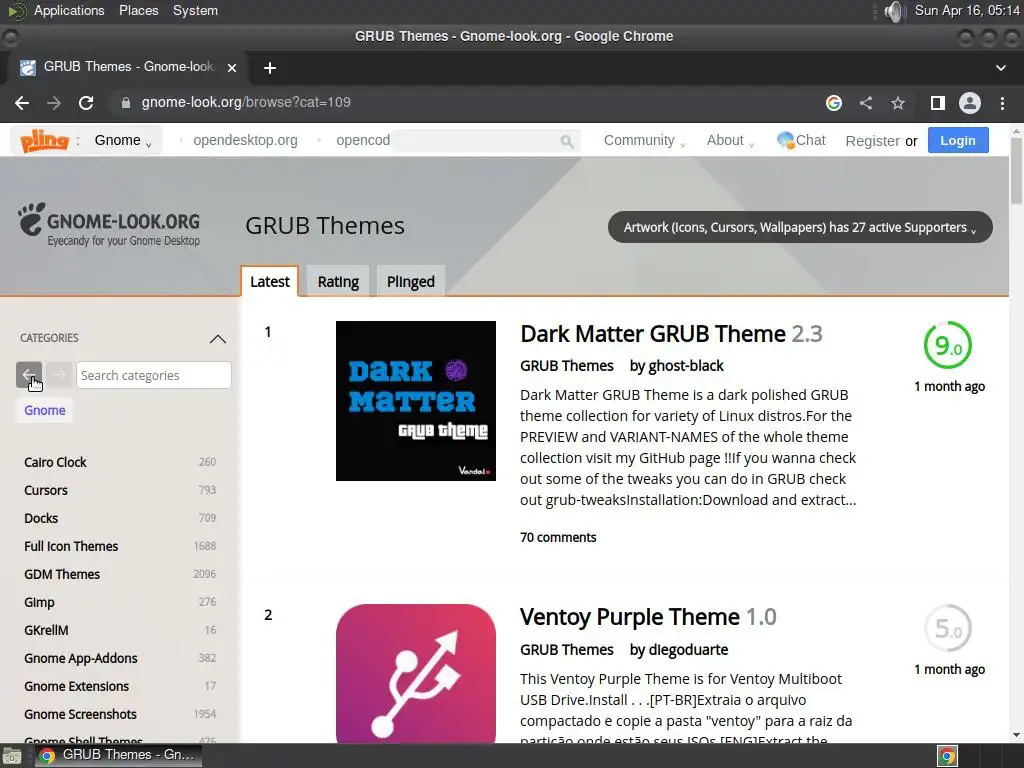
Task: Click the Chrome icon in bottom-right tray
Action: point(947,756)
